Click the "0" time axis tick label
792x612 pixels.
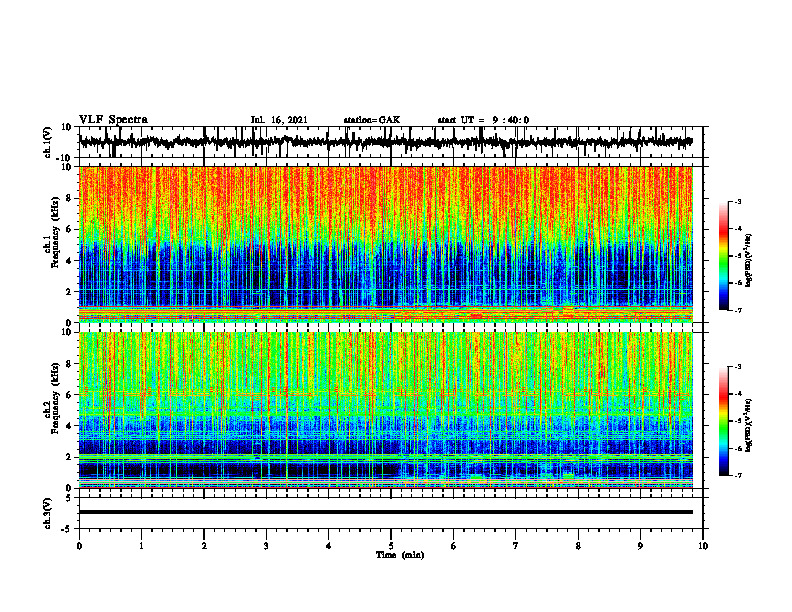79,546
